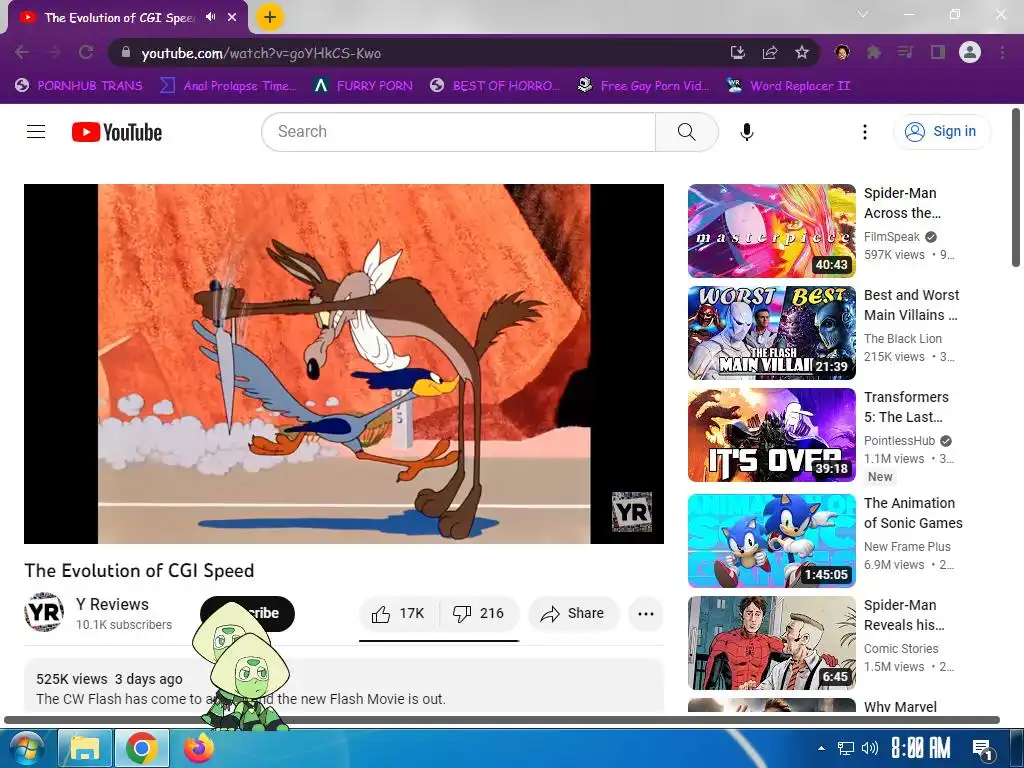The image size is (1024, 768).
Task: Like the video with thumbs up
Action: pyautogui.click(x=398, y=613)
